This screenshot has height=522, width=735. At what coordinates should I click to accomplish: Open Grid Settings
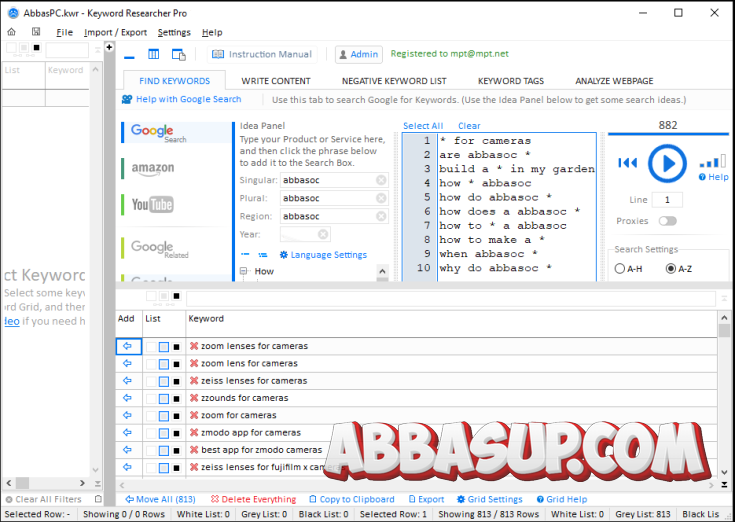[489, 499]
